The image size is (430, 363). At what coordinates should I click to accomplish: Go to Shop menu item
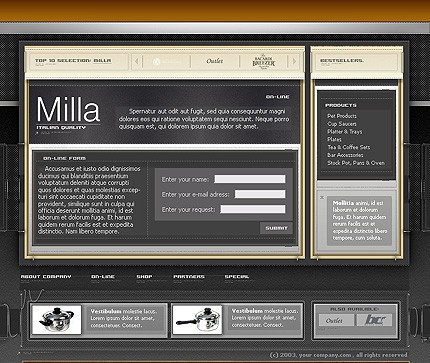144,277
